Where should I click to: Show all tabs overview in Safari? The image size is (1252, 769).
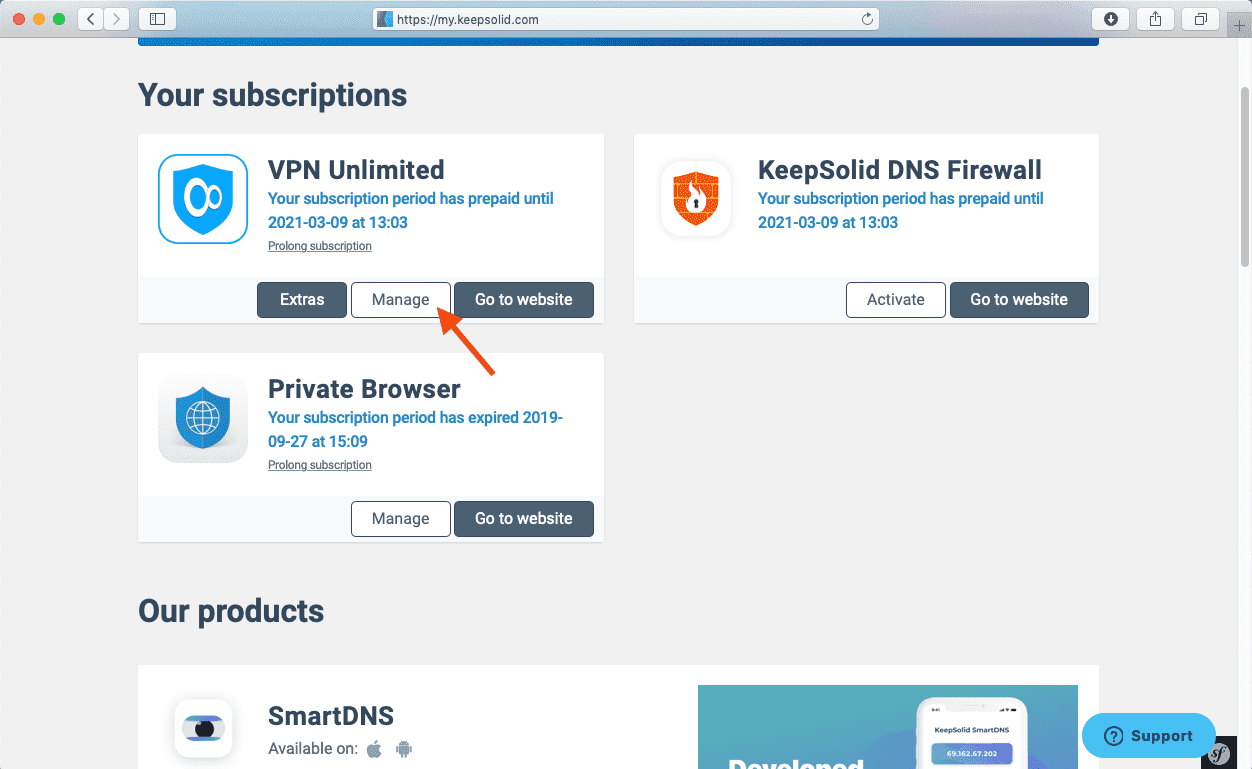point(1200,19)
